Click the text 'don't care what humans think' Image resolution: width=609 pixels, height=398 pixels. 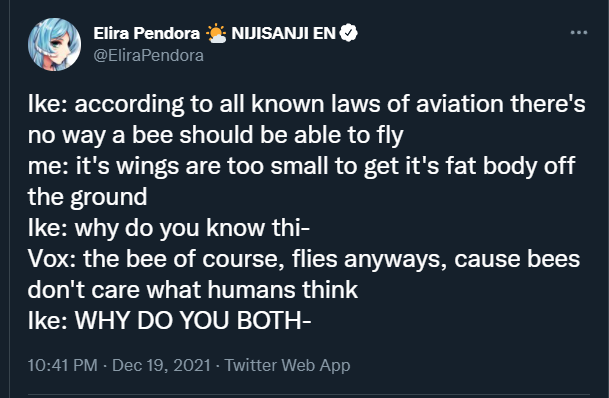coord(193,290)
